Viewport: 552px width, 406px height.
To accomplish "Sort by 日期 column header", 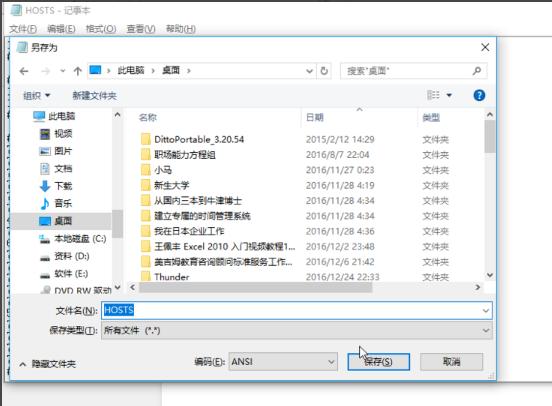I will [x=315, y=117].
